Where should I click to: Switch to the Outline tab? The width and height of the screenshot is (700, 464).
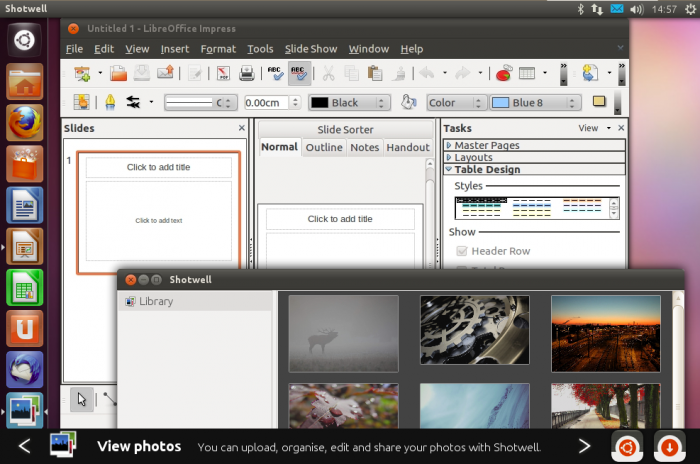coord(324,147)
